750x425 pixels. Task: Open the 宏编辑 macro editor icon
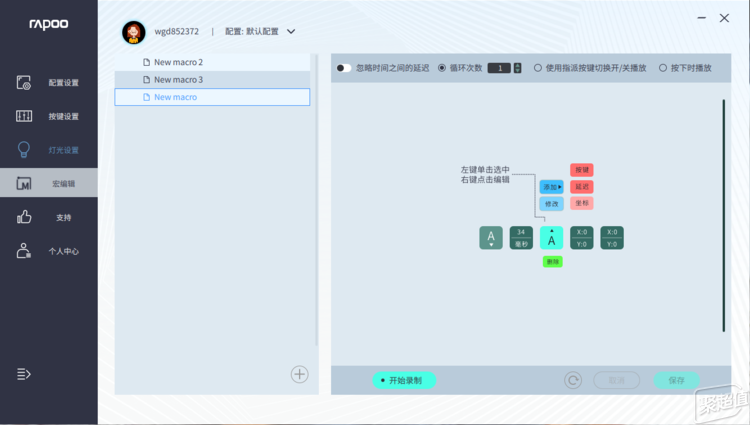pyautogui.click(x=23, y=184)
